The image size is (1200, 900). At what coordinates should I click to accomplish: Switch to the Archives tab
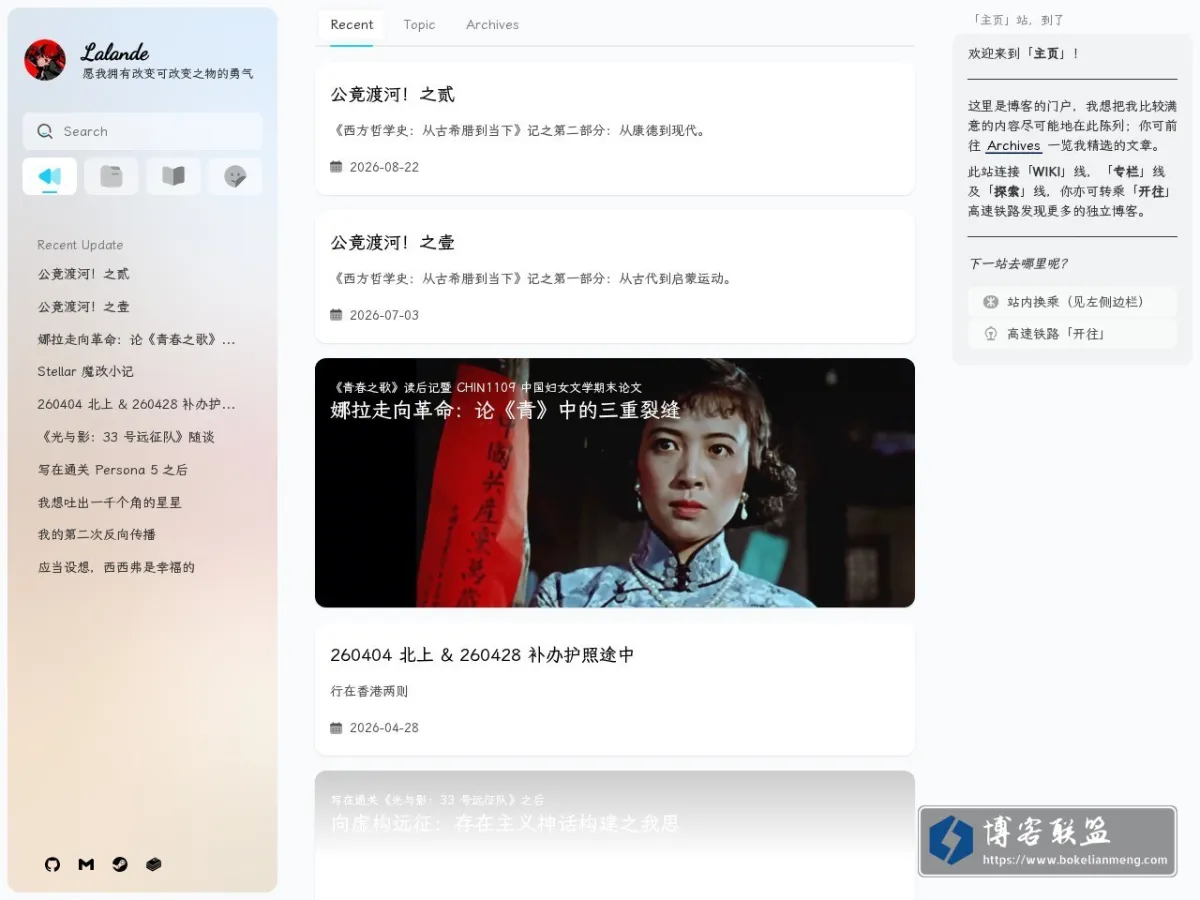point(492,25)
